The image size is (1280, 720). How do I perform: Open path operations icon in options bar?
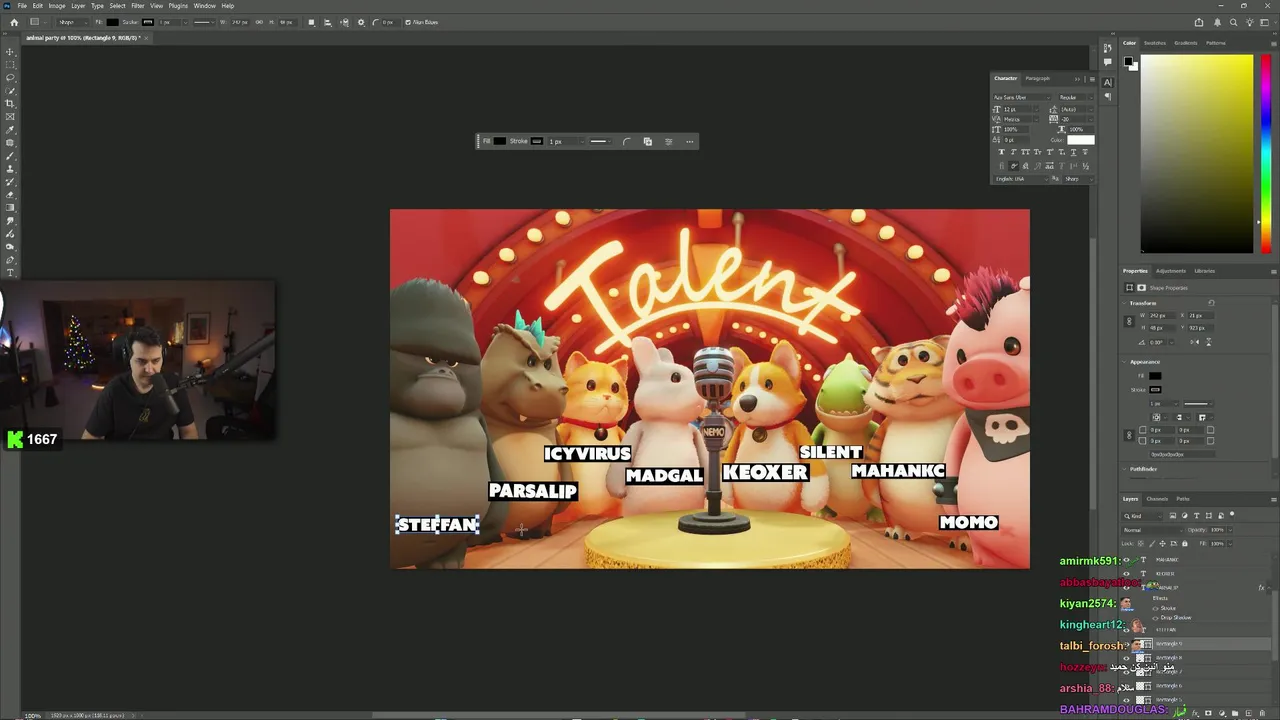pyautogui.click(x=311, y=22)
